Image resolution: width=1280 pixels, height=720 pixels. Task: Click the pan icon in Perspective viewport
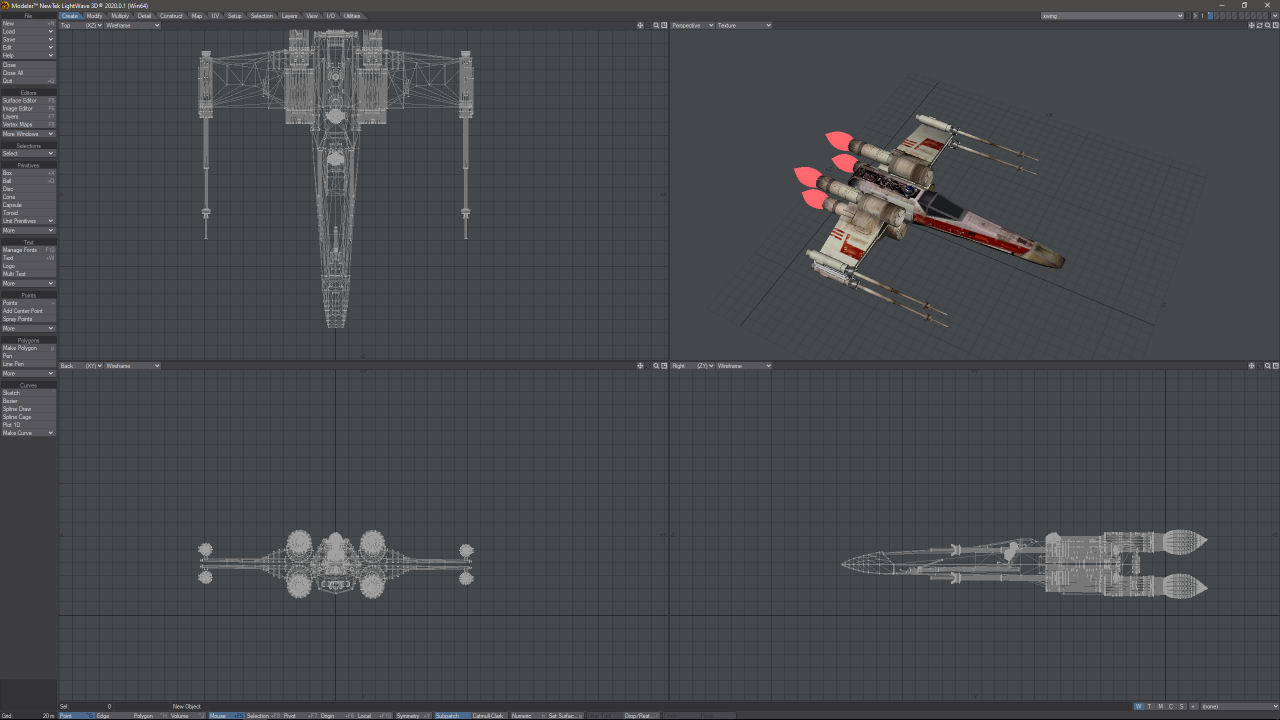pyautogui.click(x=1251, y=25)
